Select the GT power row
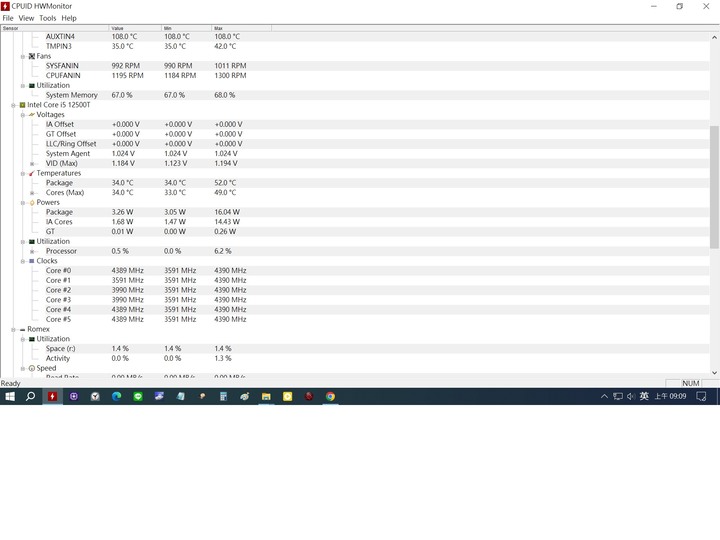 [x=355, y=231]
